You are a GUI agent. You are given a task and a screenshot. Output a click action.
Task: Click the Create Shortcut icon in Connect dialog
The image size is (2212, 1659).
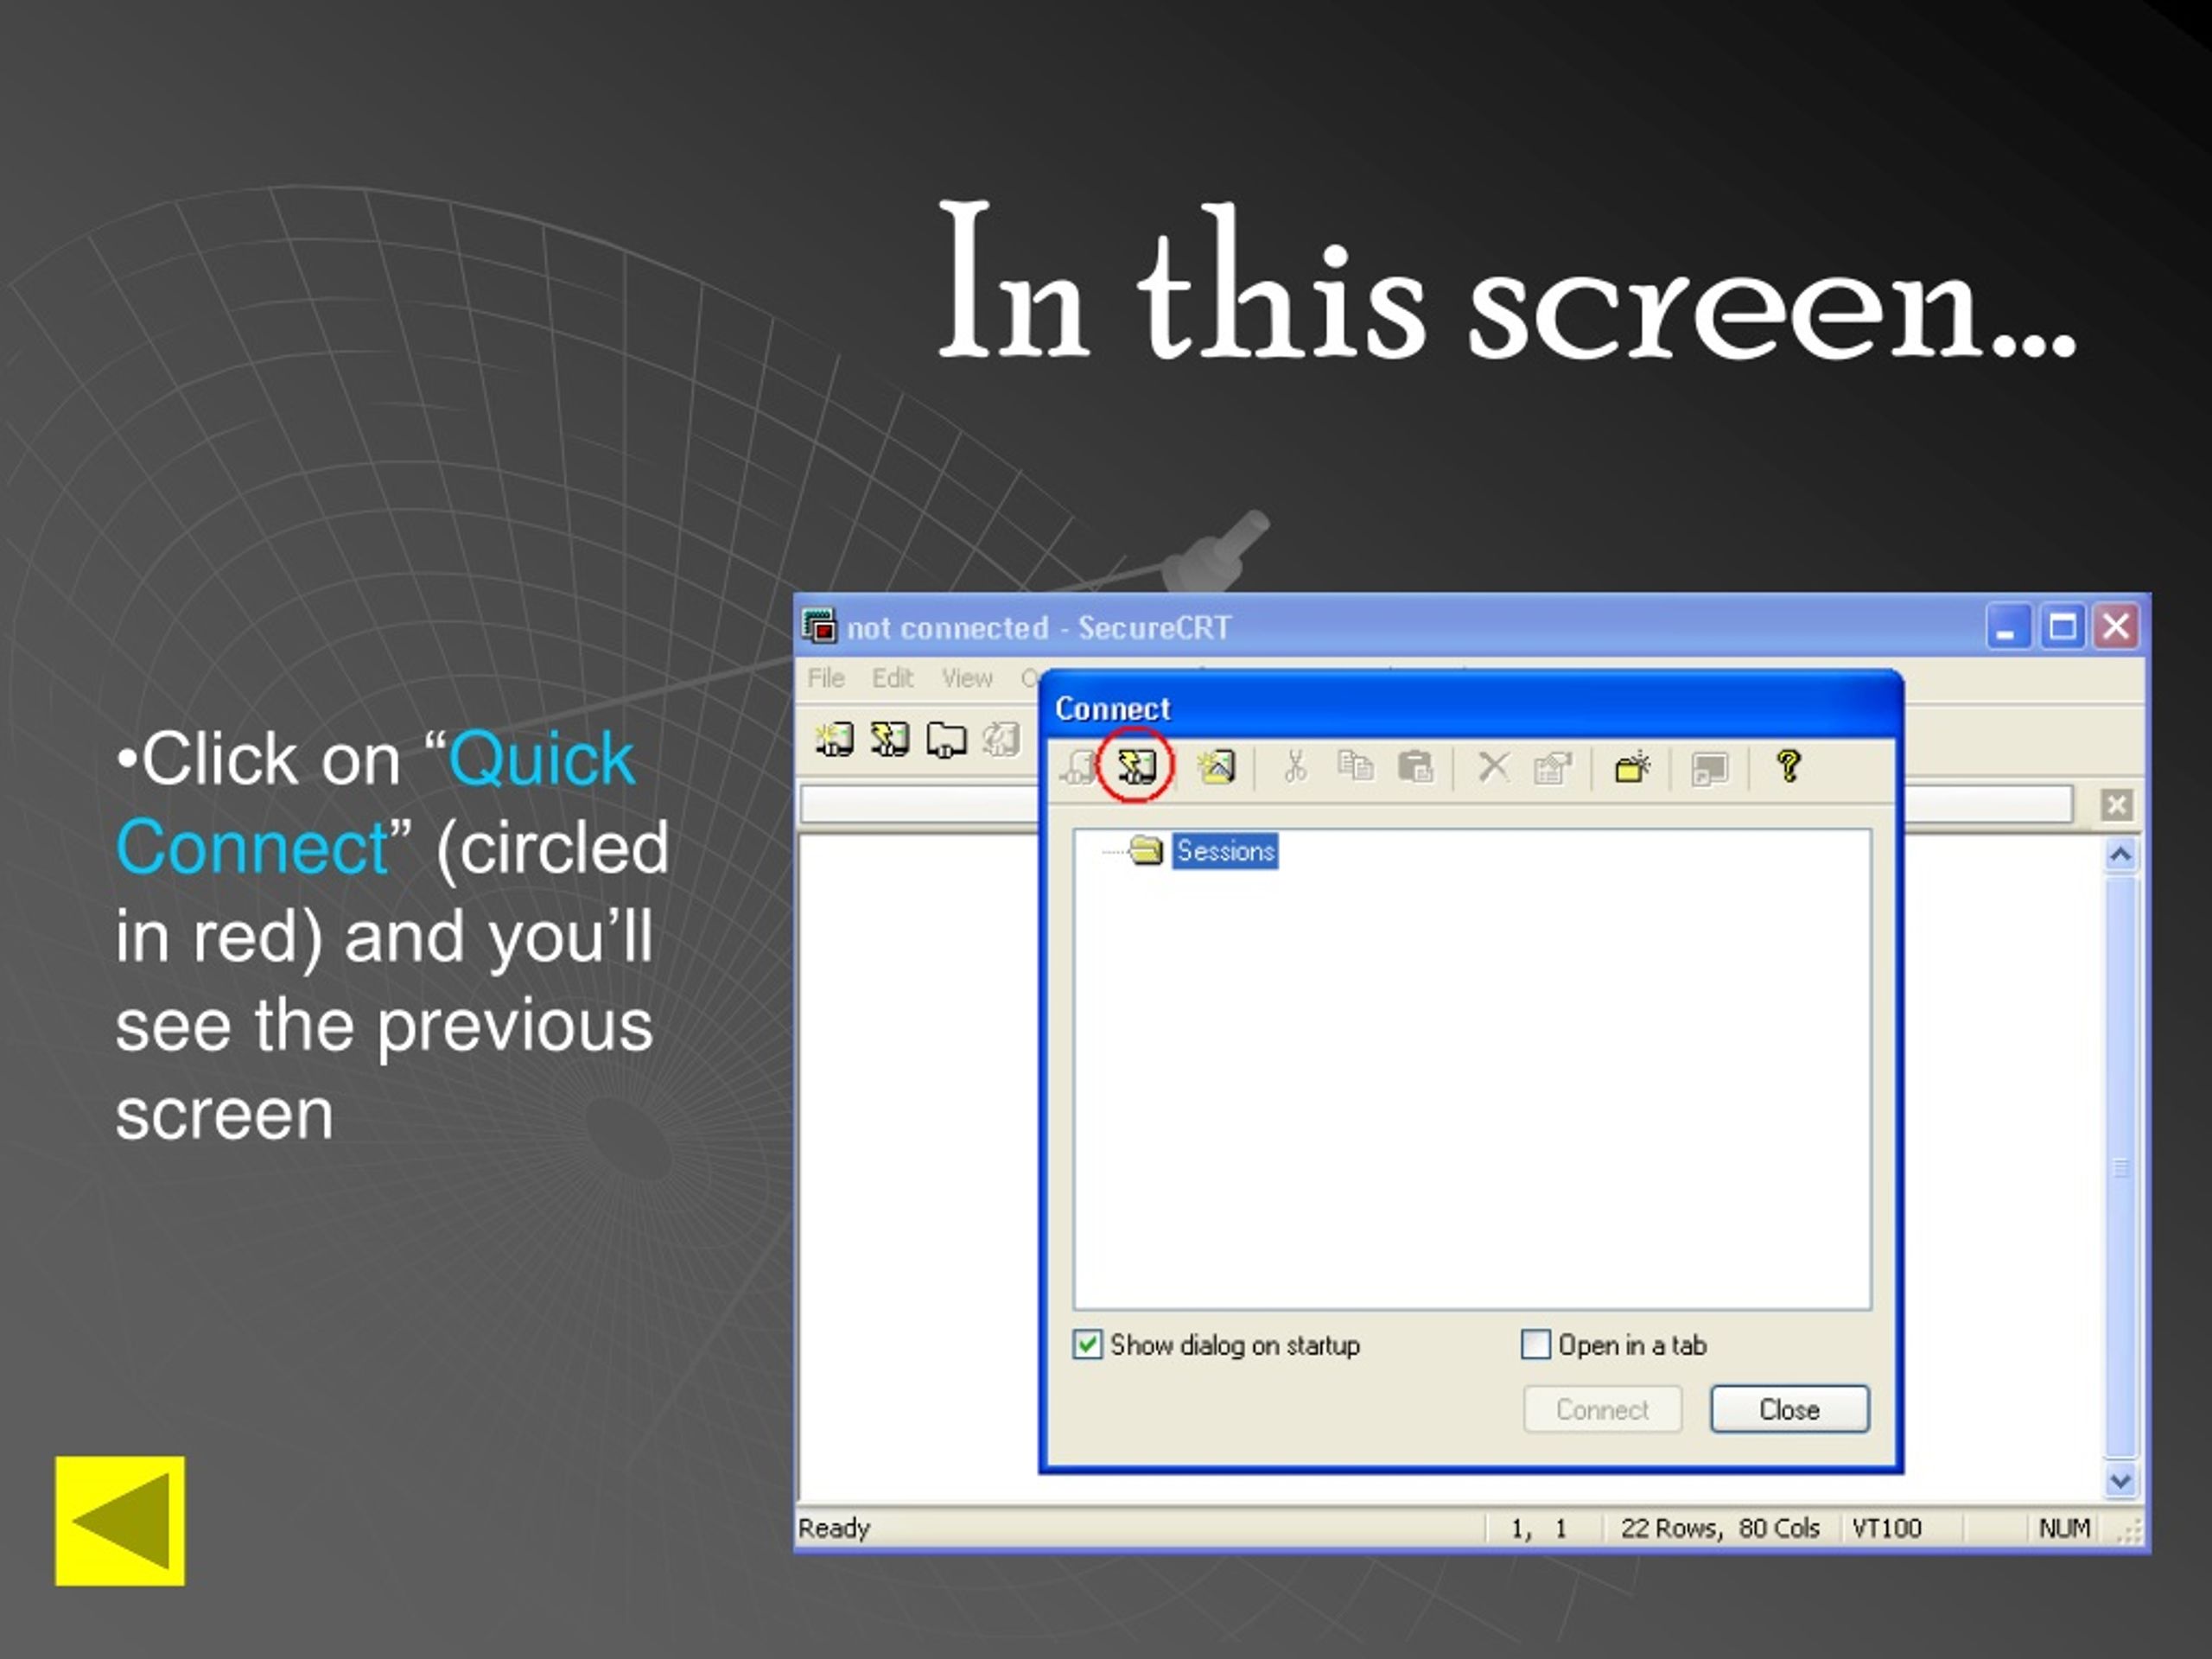1710,768
